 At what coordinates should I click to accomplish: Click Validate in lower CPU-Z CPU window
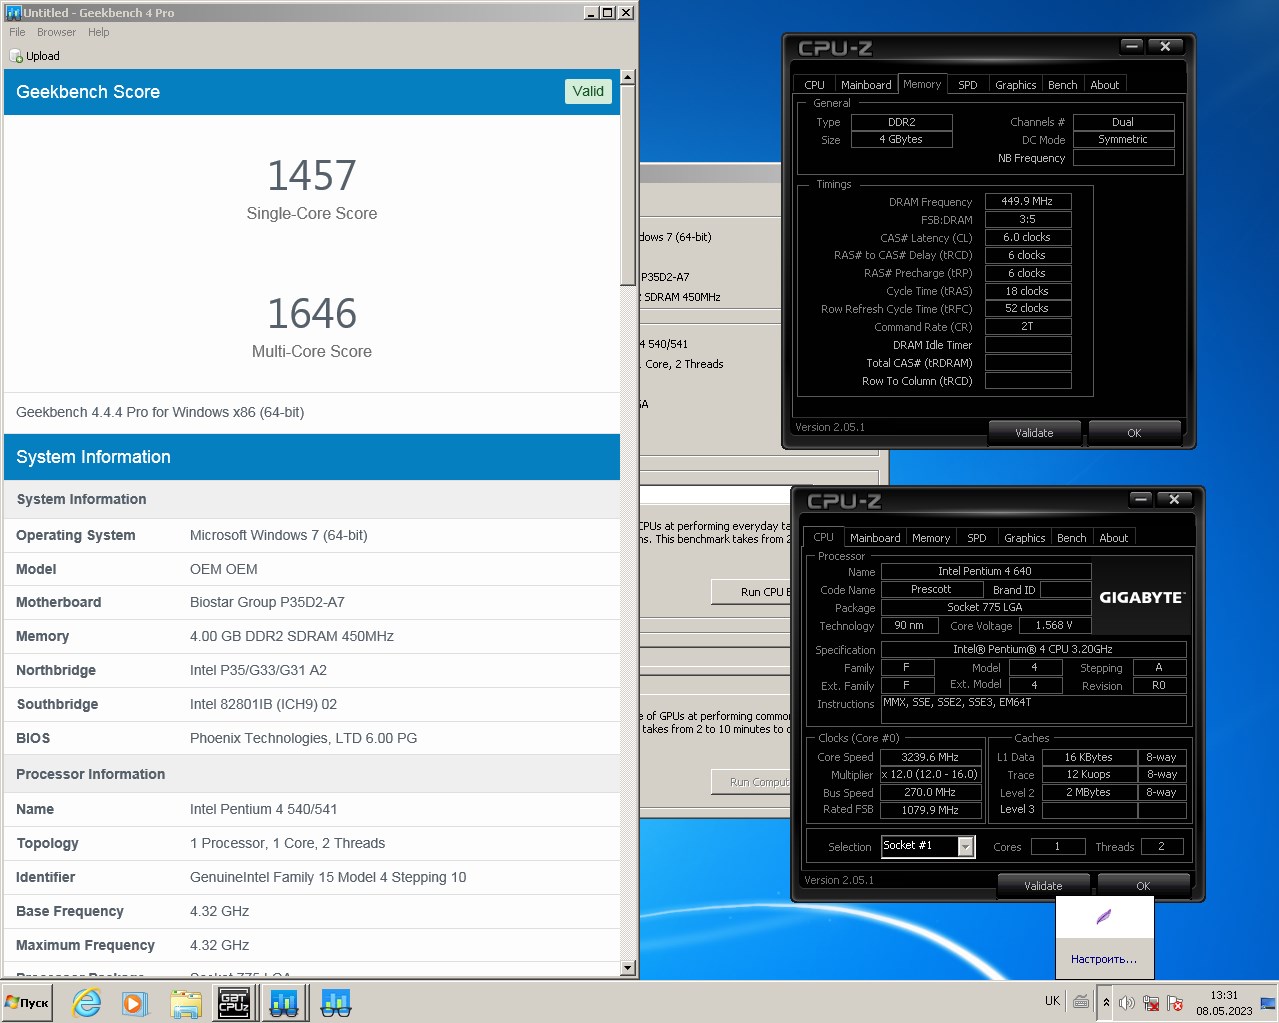pos(1043,886)
